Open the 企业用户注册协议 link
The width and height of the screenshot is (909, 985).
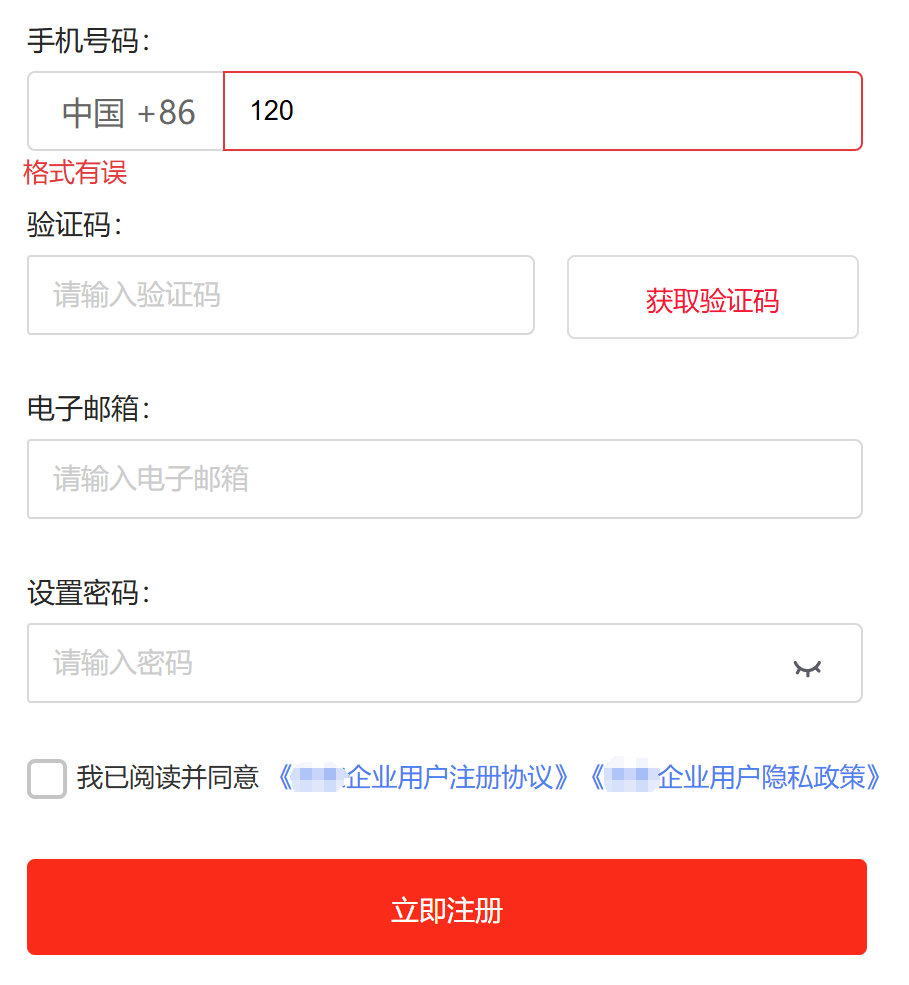point(423,778)
